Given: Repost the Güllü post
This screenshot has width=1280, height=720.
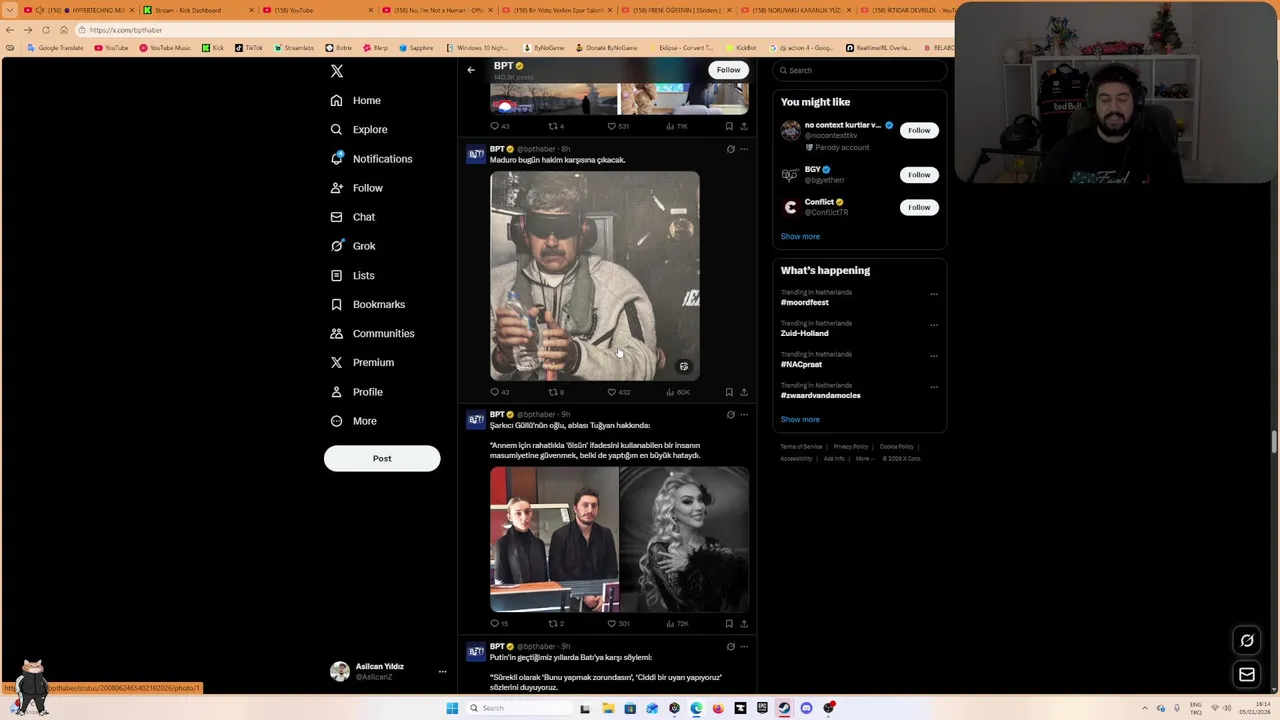Looking at the screenshot, I should pos(556,623).
